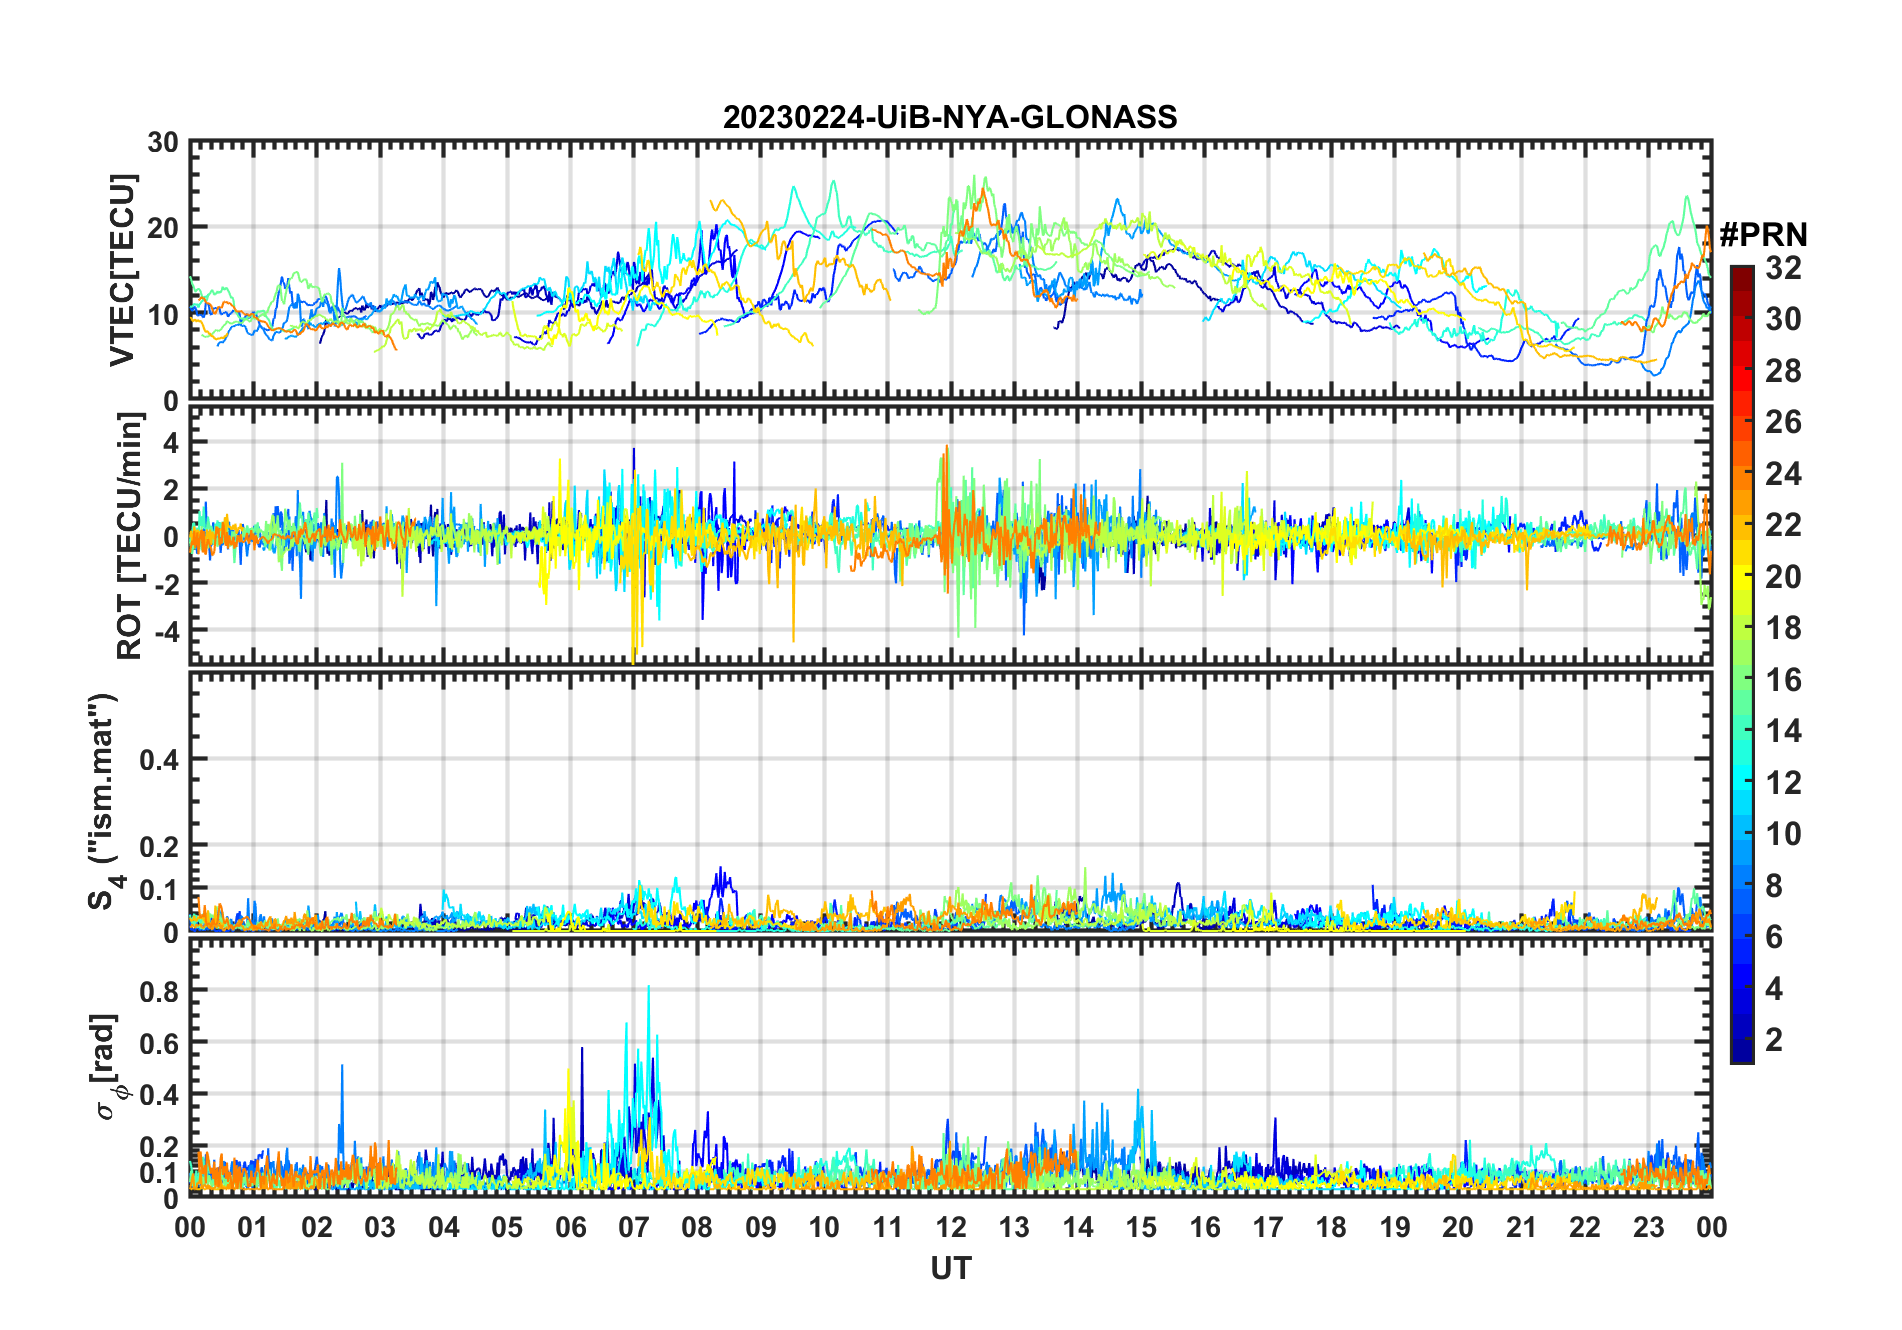This screenshot has width=1902, height=1330.
Task: Click the "20" tick on VTEC axis
Action: (x=164, y=228)
